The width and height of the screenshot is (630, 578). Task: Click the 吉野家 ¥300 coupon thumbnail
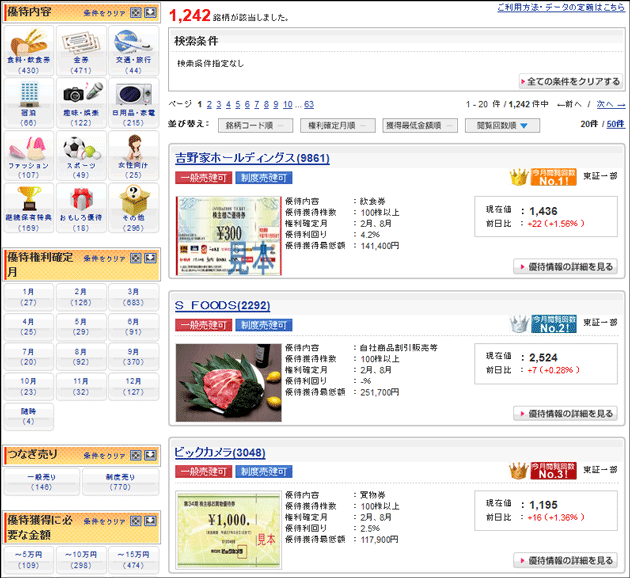click(x=229, y=236)
